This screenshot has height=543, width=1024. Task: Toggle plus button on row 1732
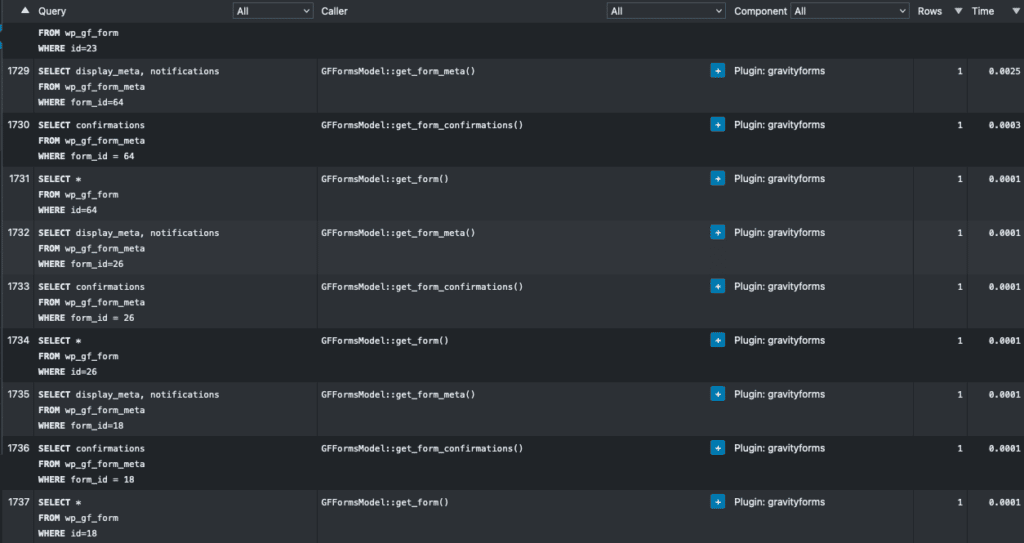717,233
